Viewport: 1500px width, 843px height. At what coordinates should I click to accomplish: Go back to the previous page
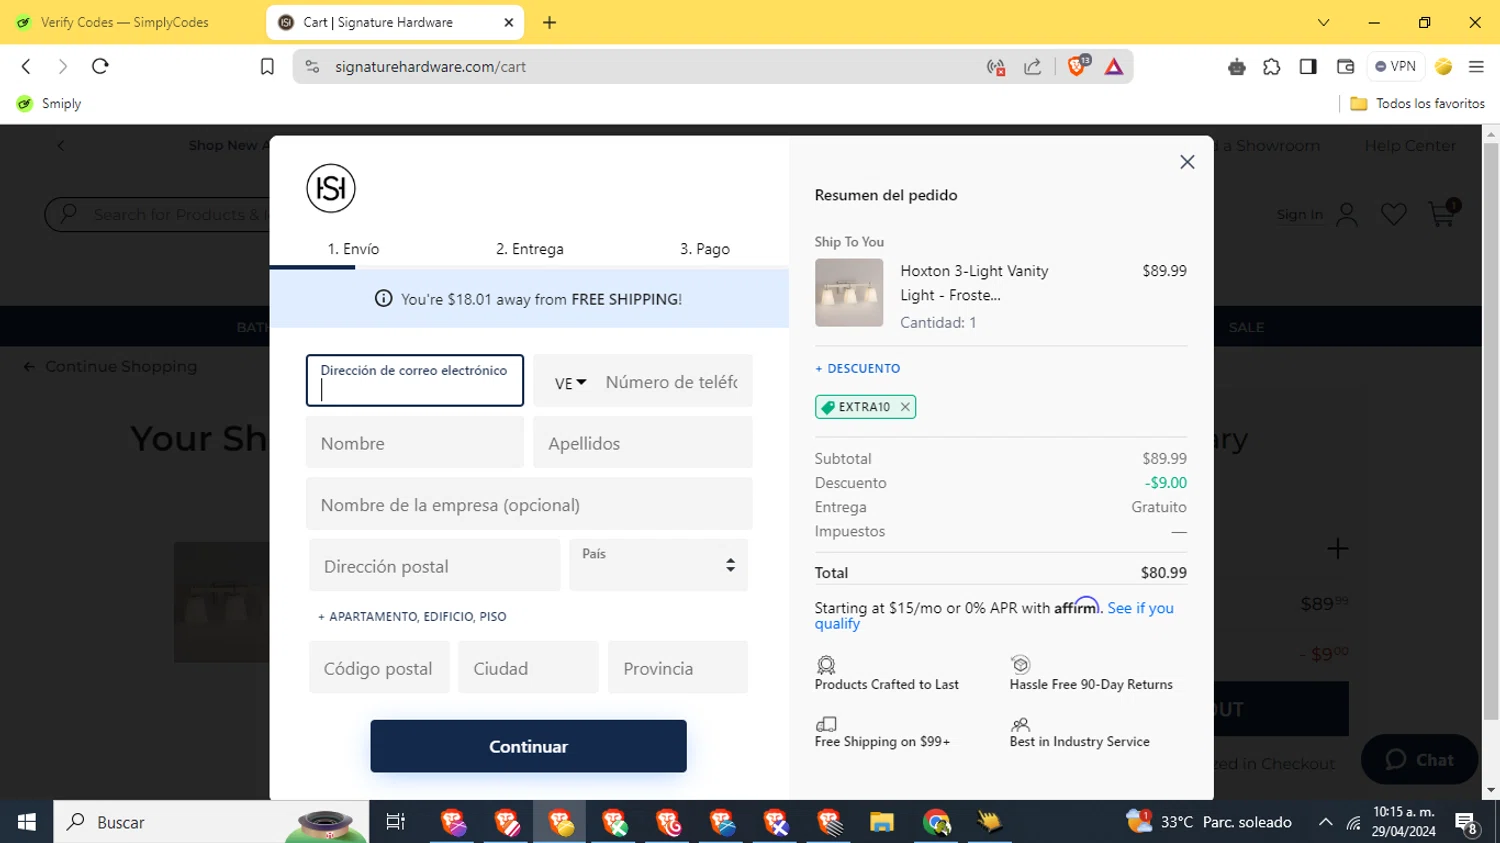(27, 67)
